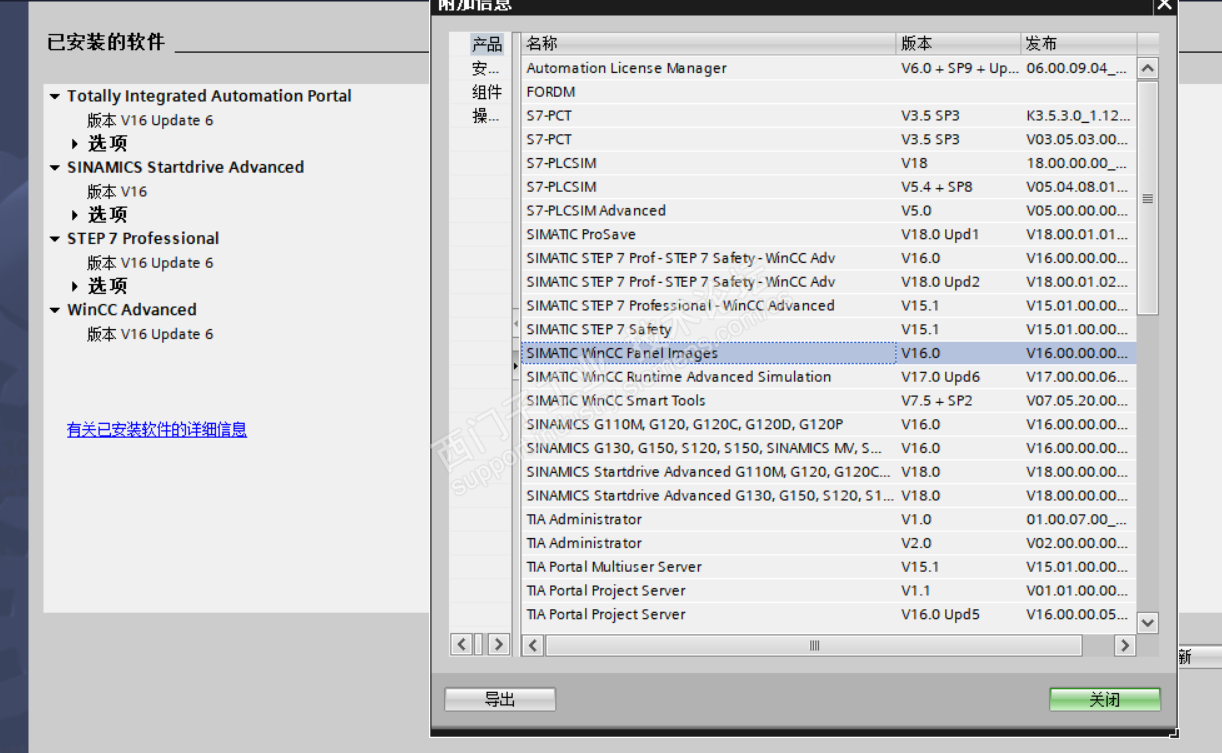The width and height of the screenshot is (1222, 753).
Task: Select the 组件 category tab
Action: 487,92
